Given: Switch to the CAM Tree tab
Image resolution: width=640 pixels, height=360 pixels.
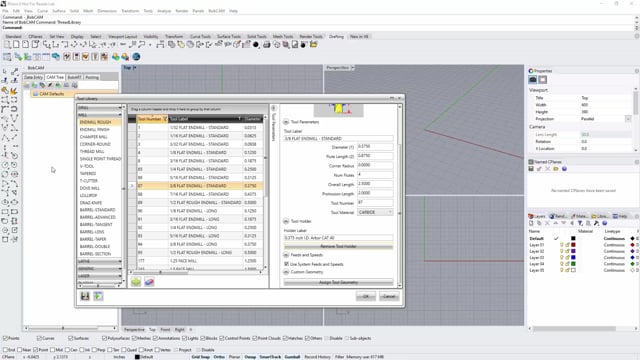Looking at the screenshot, I should click(x=55, y=77).
